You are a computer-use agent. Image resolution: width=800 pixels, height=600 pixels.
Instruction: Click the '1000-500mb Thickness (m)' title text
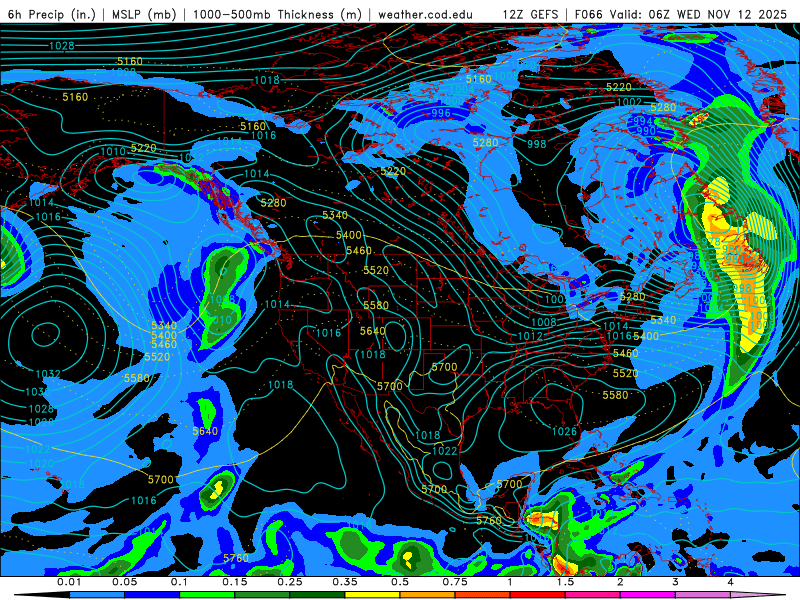click(x=277, y=14)
